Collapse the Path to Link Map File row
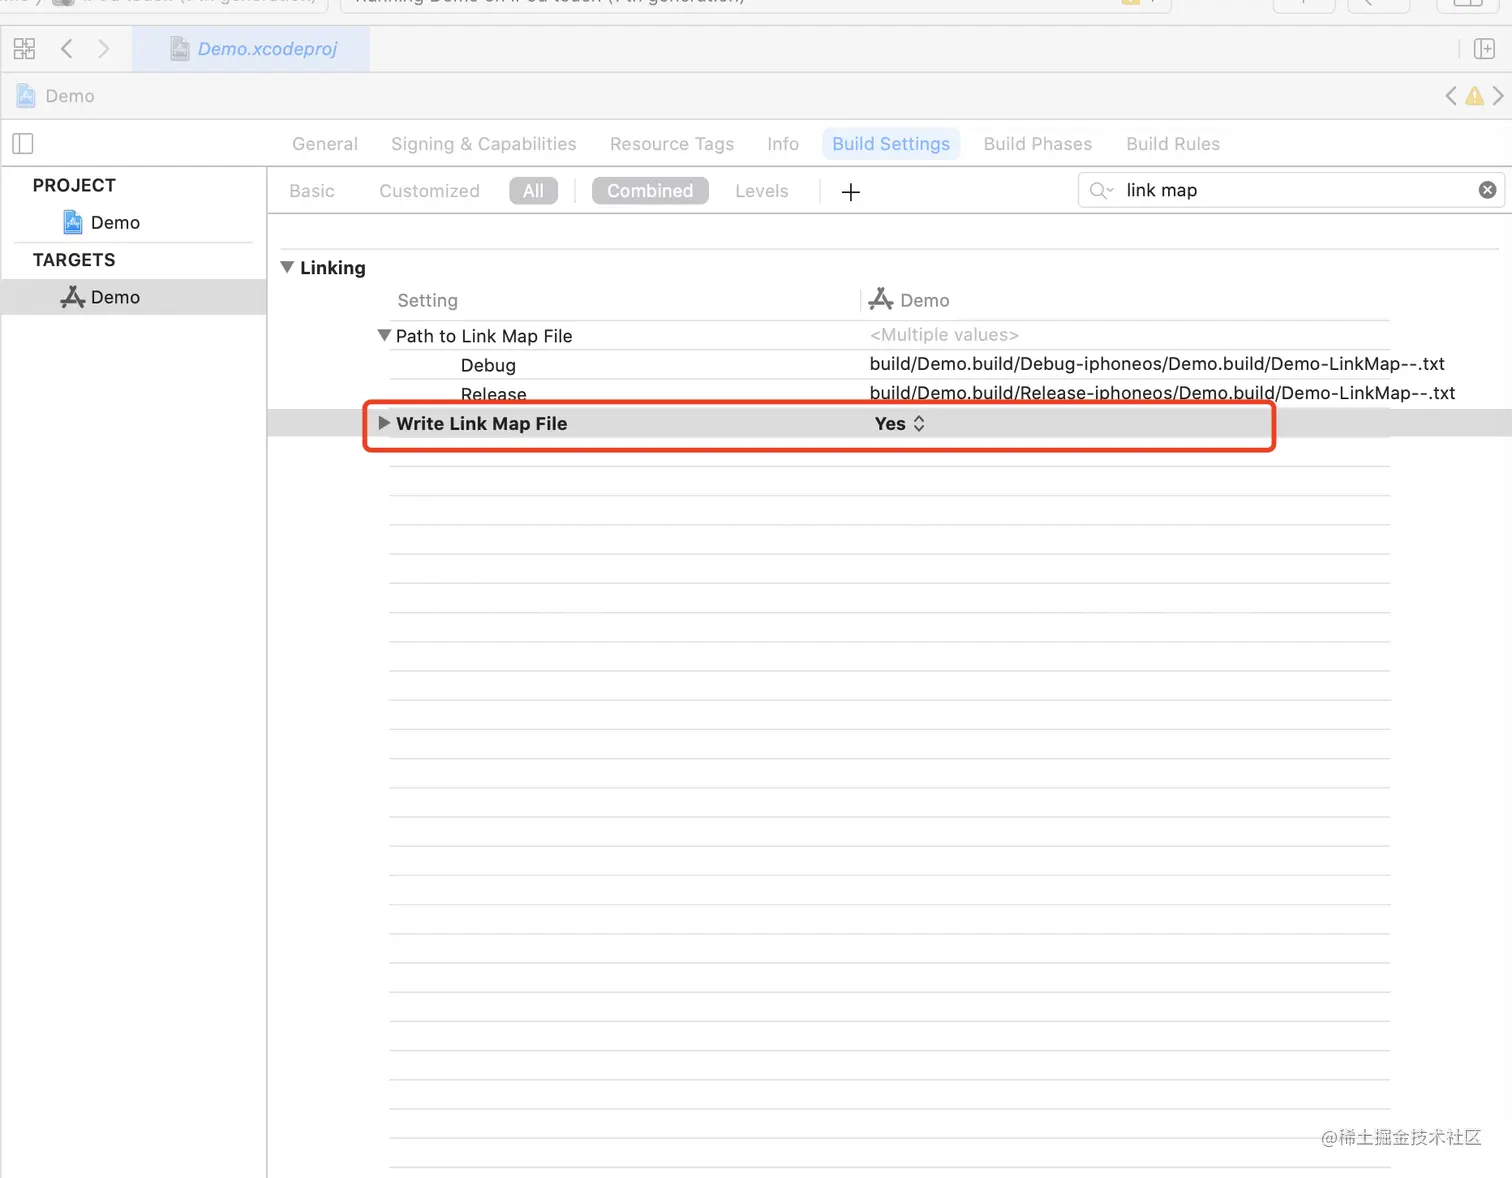The width and height of the screenshot is (1512, 1178). pyautogui.click(x=384, y=336)
